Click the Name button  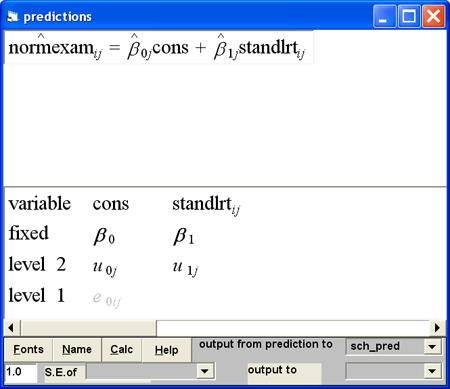coord(77,349)
